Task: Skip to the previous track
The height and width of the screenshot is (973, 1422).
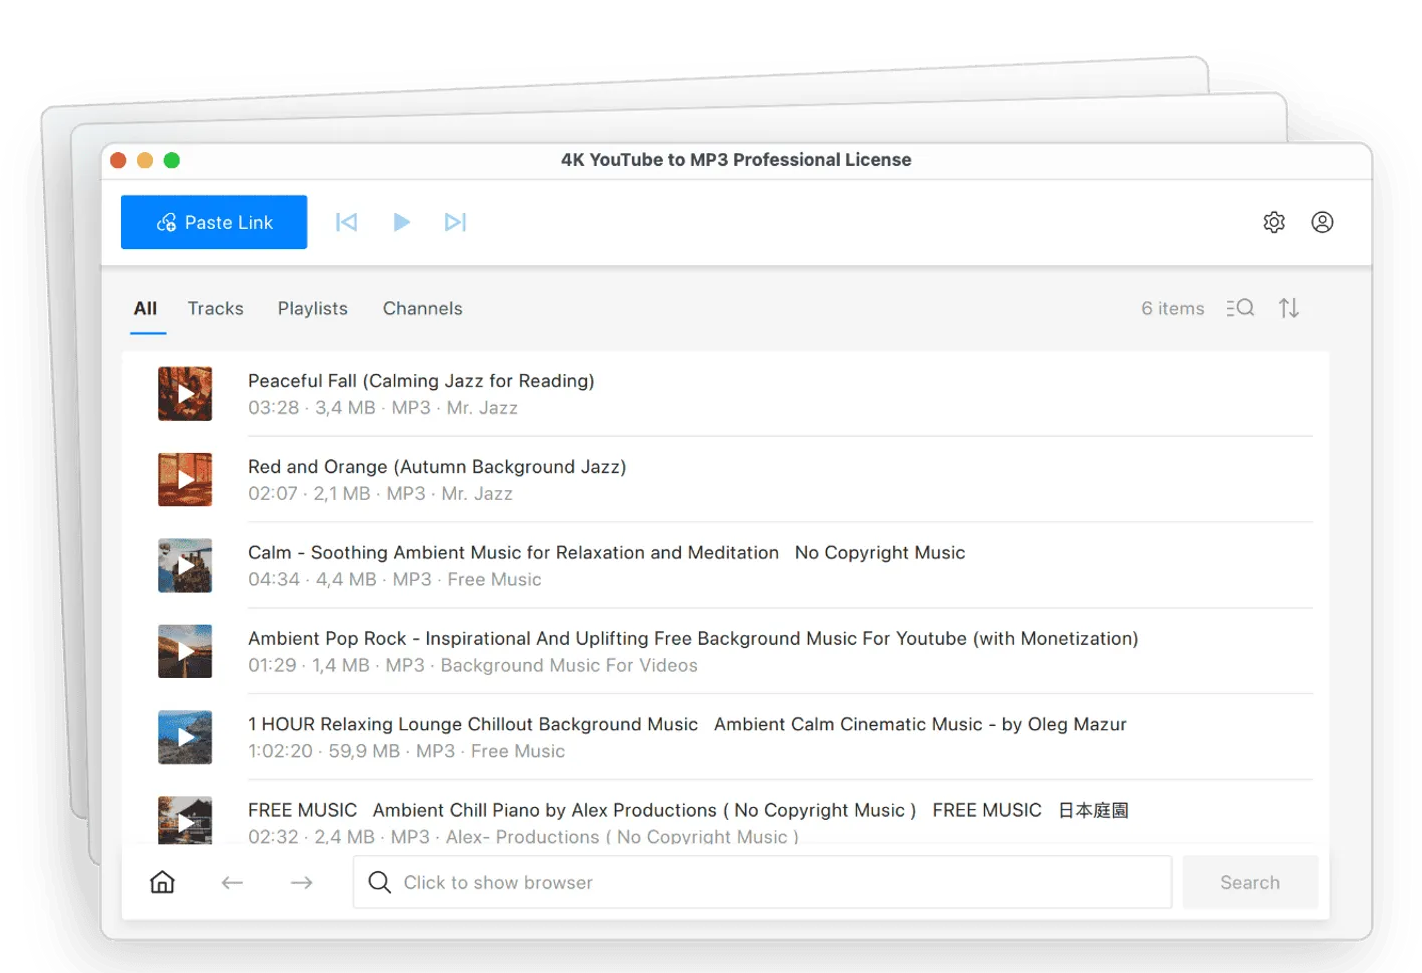Action: point(347,222)
